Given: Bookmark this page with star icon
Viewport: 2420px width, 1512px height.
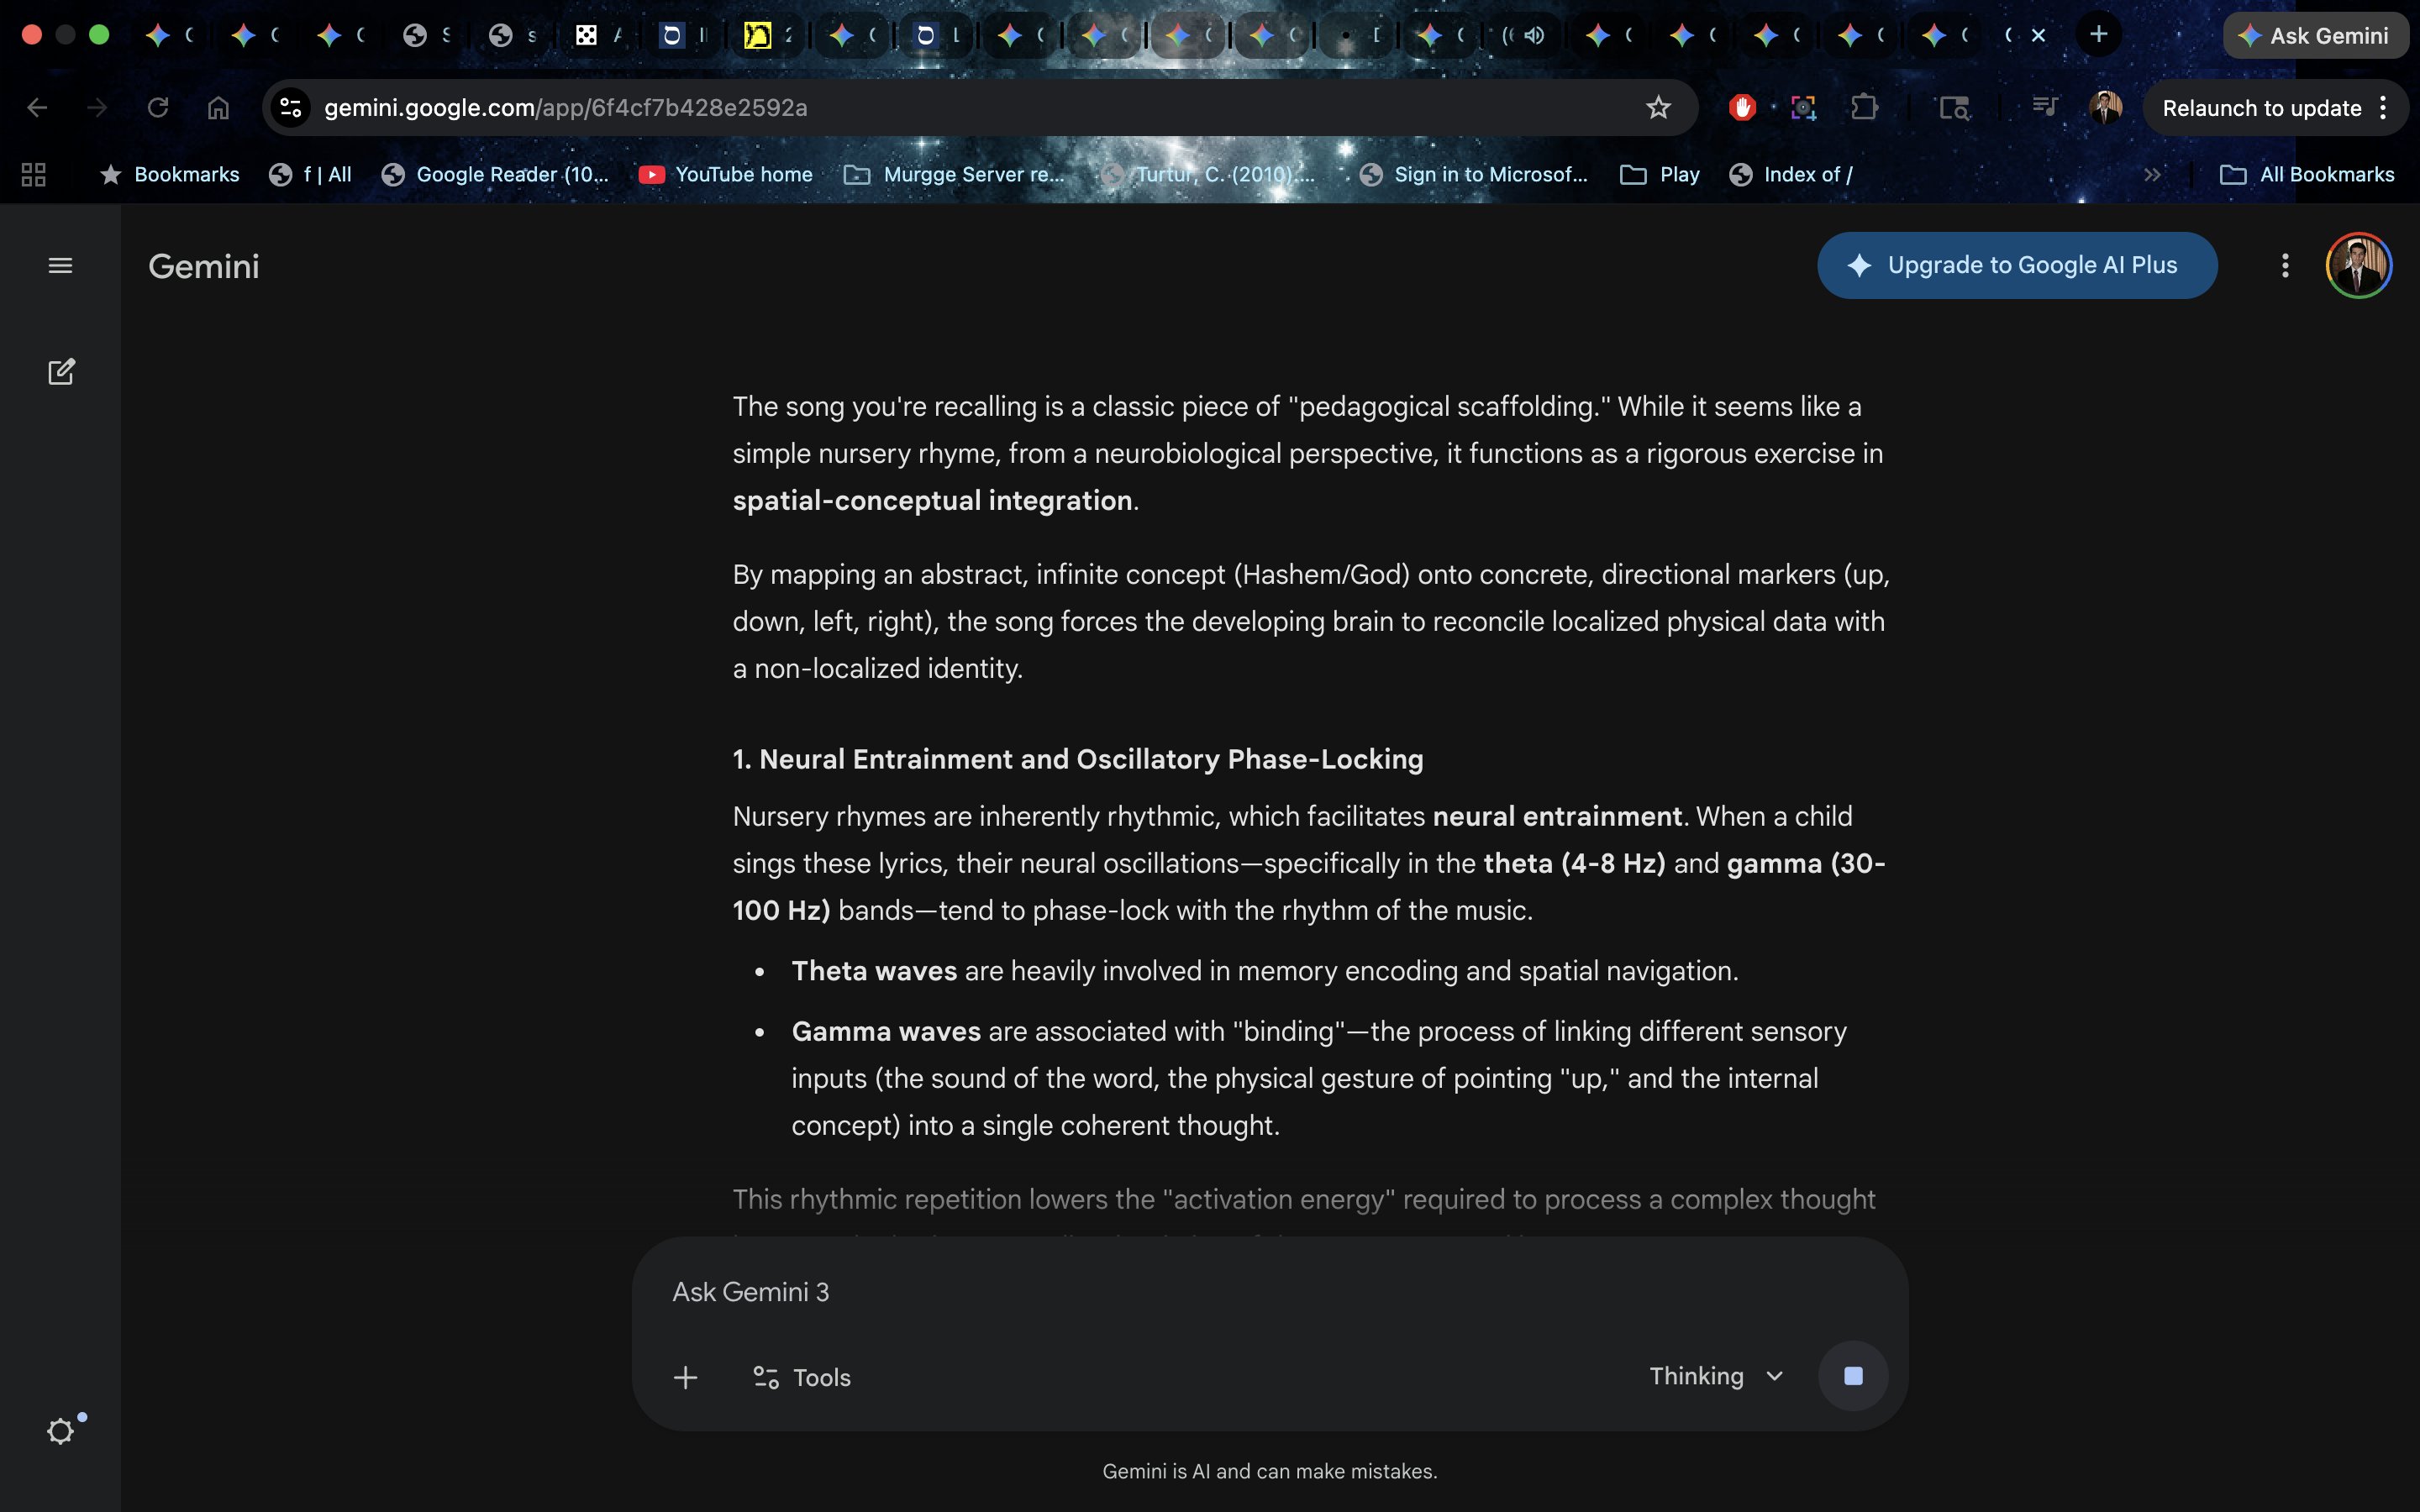Looking at the screenshot, I should pyautogui.click(x=1658, y=108).
